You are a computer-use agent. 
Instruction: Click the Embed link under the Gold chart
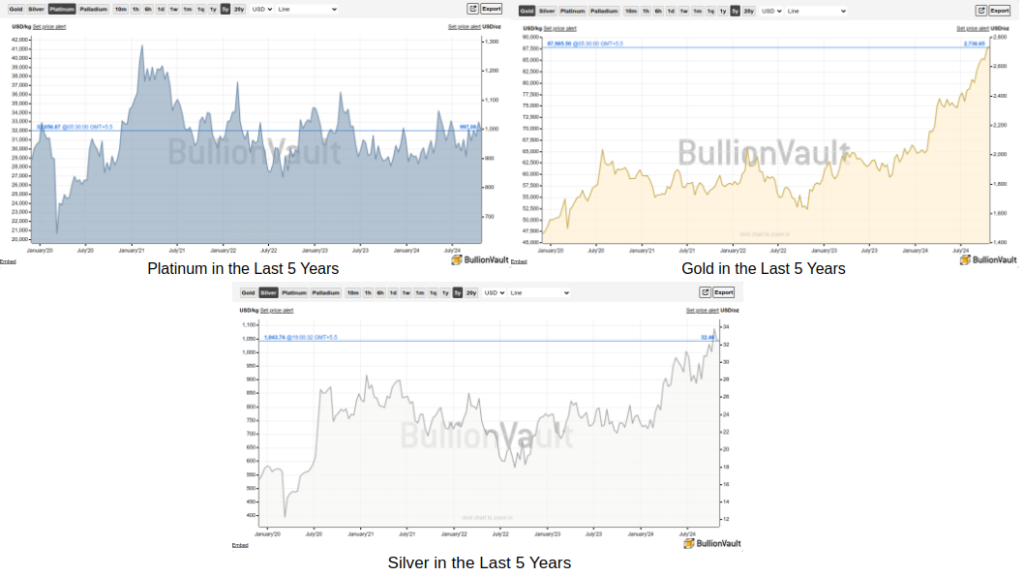(x=519, y=262)
